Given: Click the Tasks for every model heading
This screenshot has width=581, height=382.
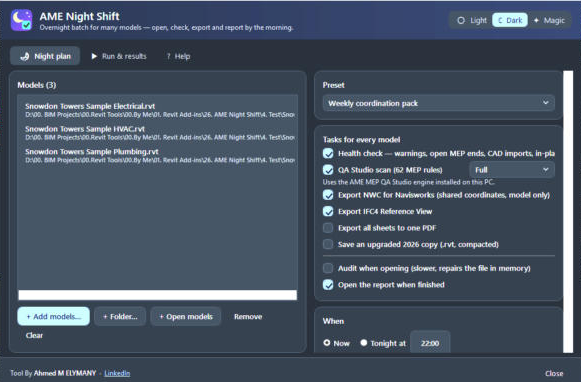Looking at the screenshot, I should point(361,140).
